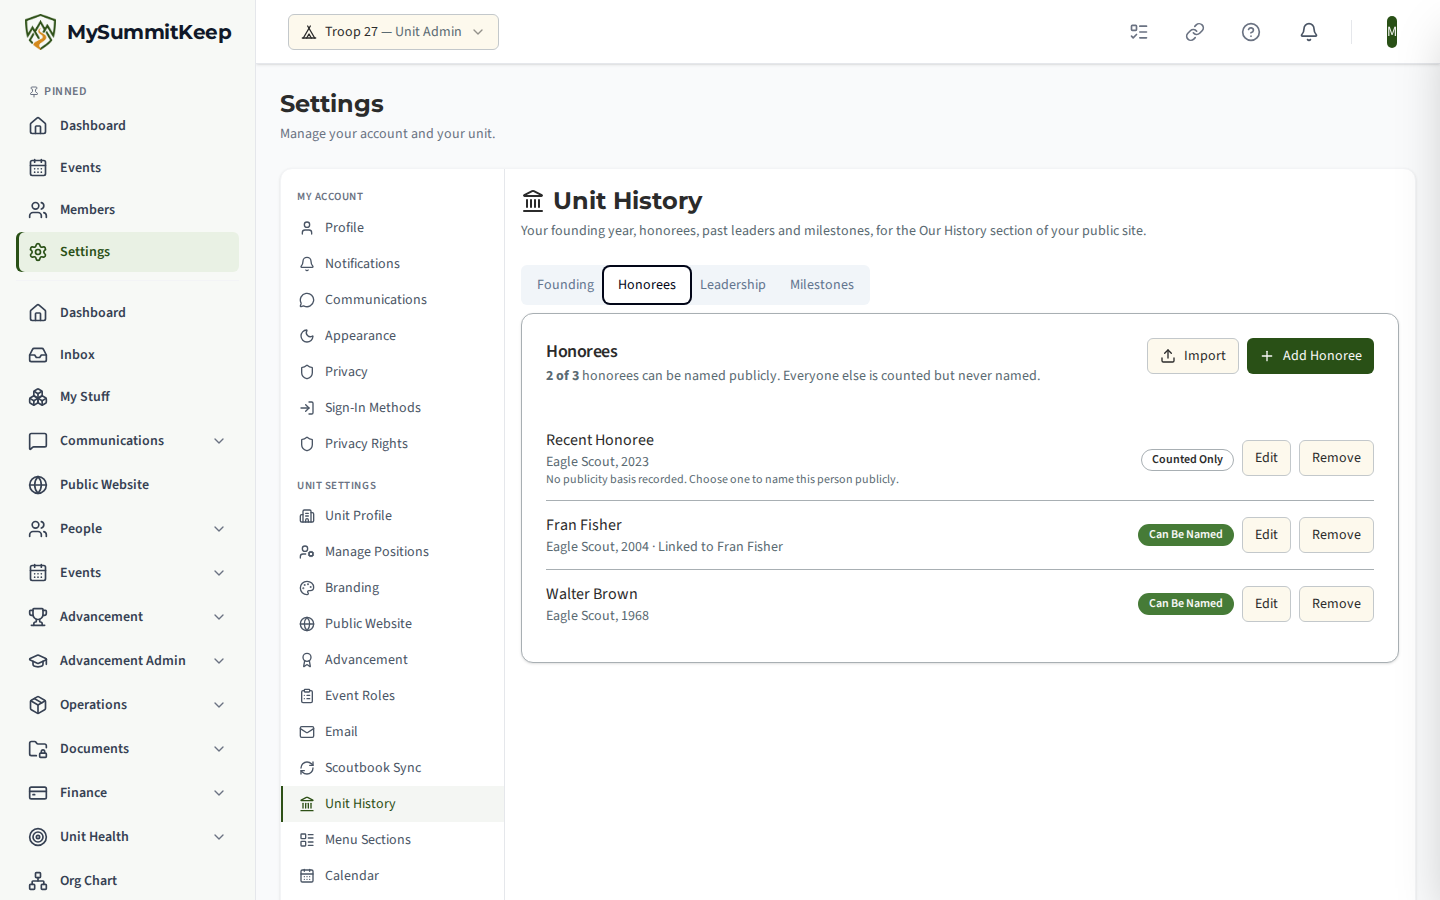Click the Add Honoree button

(1310, 356)
